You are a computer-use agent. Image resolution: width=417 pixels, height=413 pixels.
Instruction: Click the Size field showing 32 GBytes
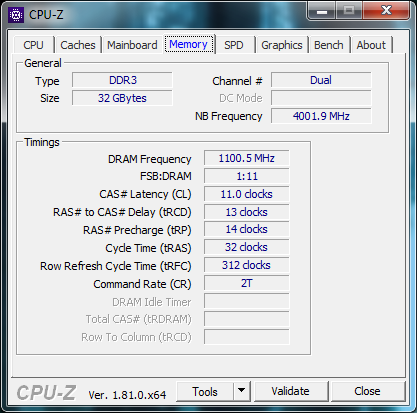[122, 98]
